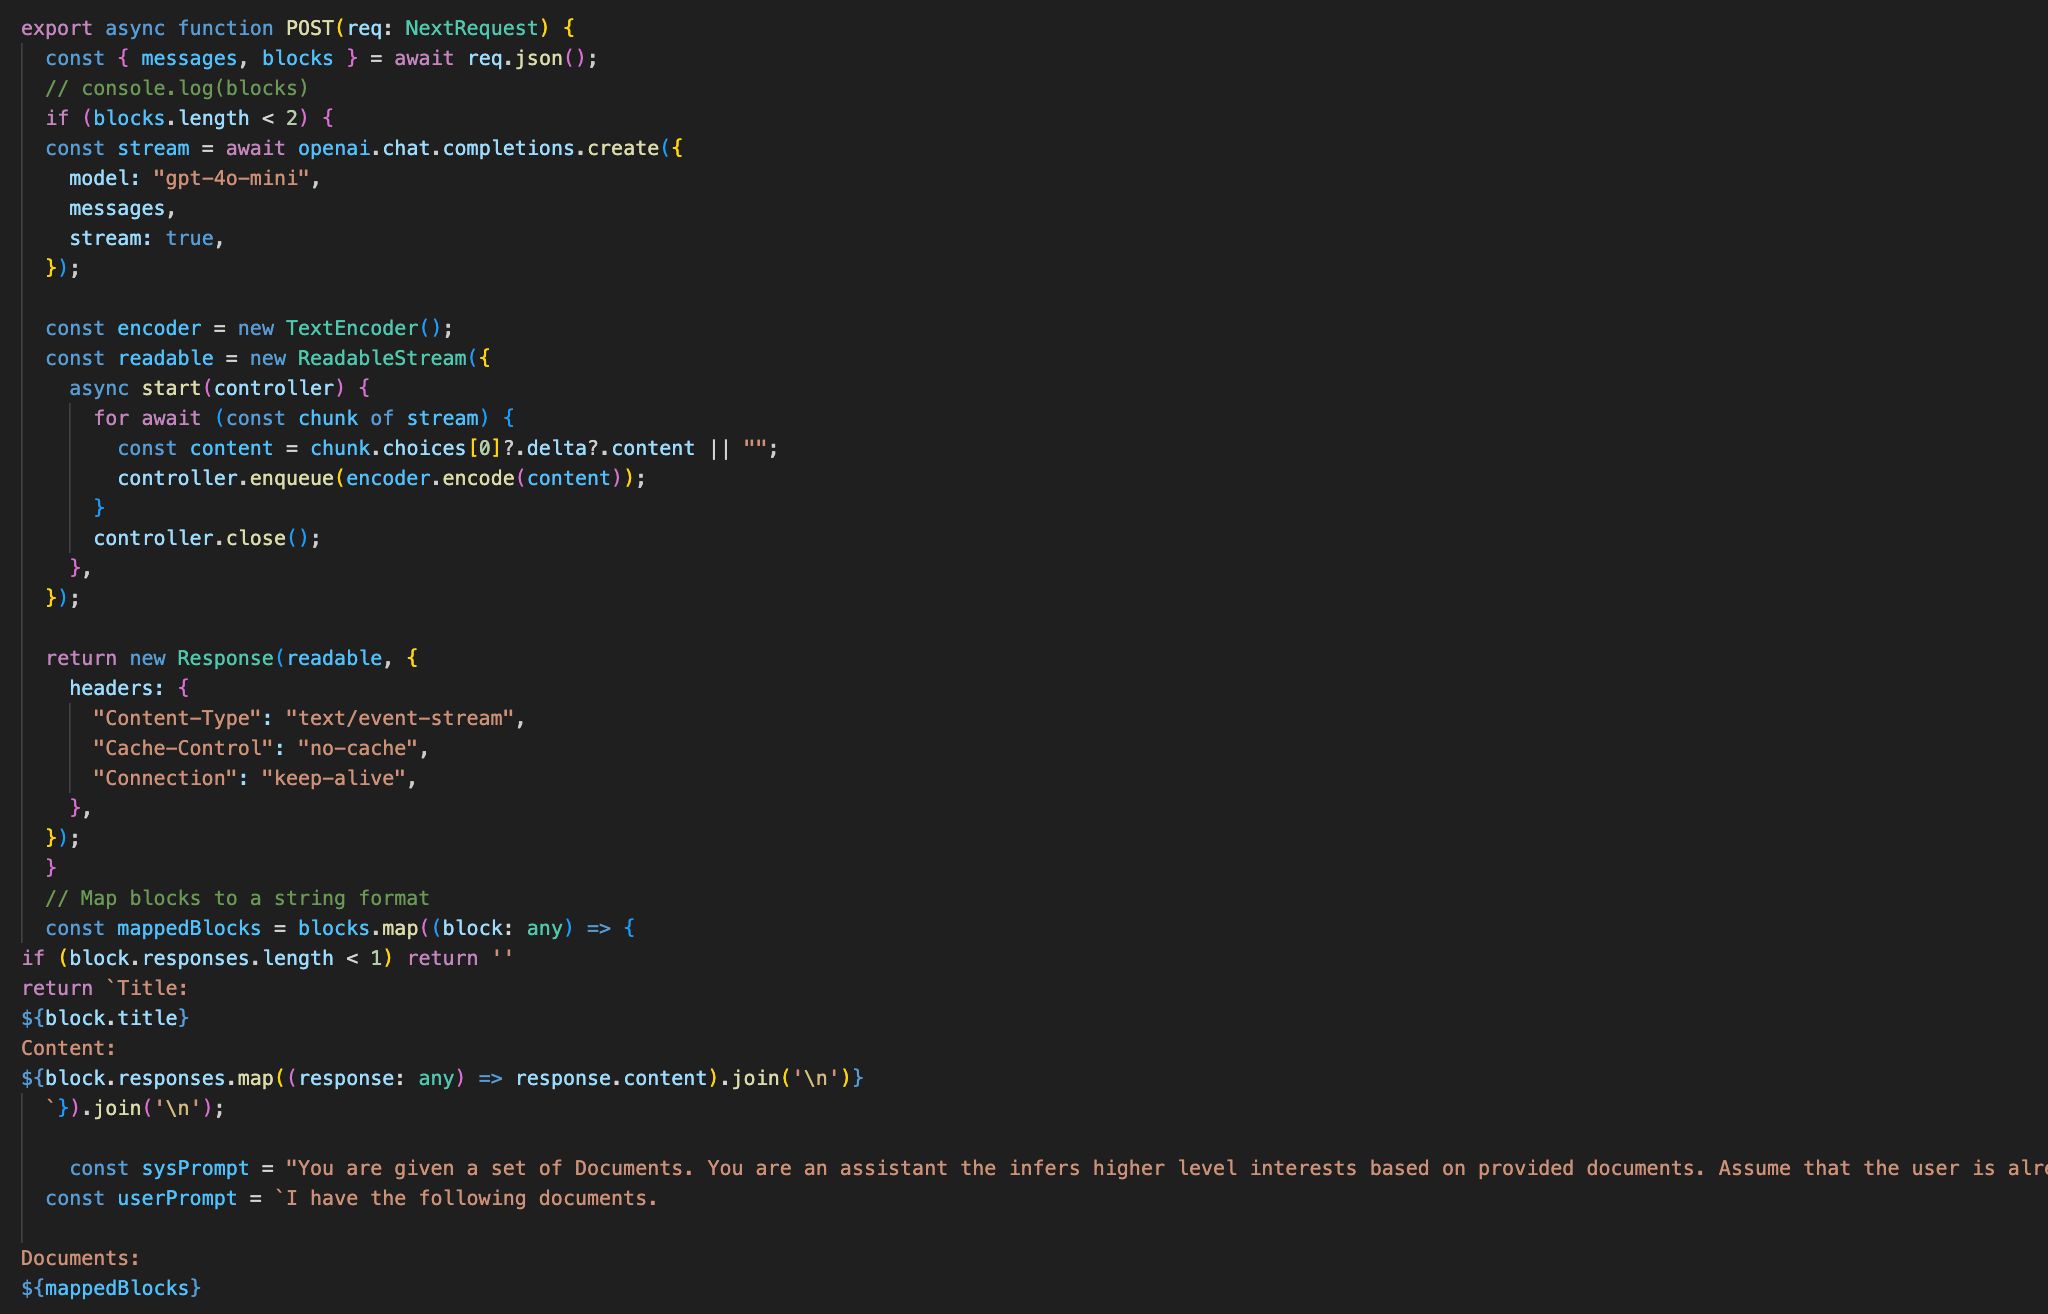2048x1314 pixels.
Task: Select the "keep-alive" value
Action: click(x=334, y=778)
